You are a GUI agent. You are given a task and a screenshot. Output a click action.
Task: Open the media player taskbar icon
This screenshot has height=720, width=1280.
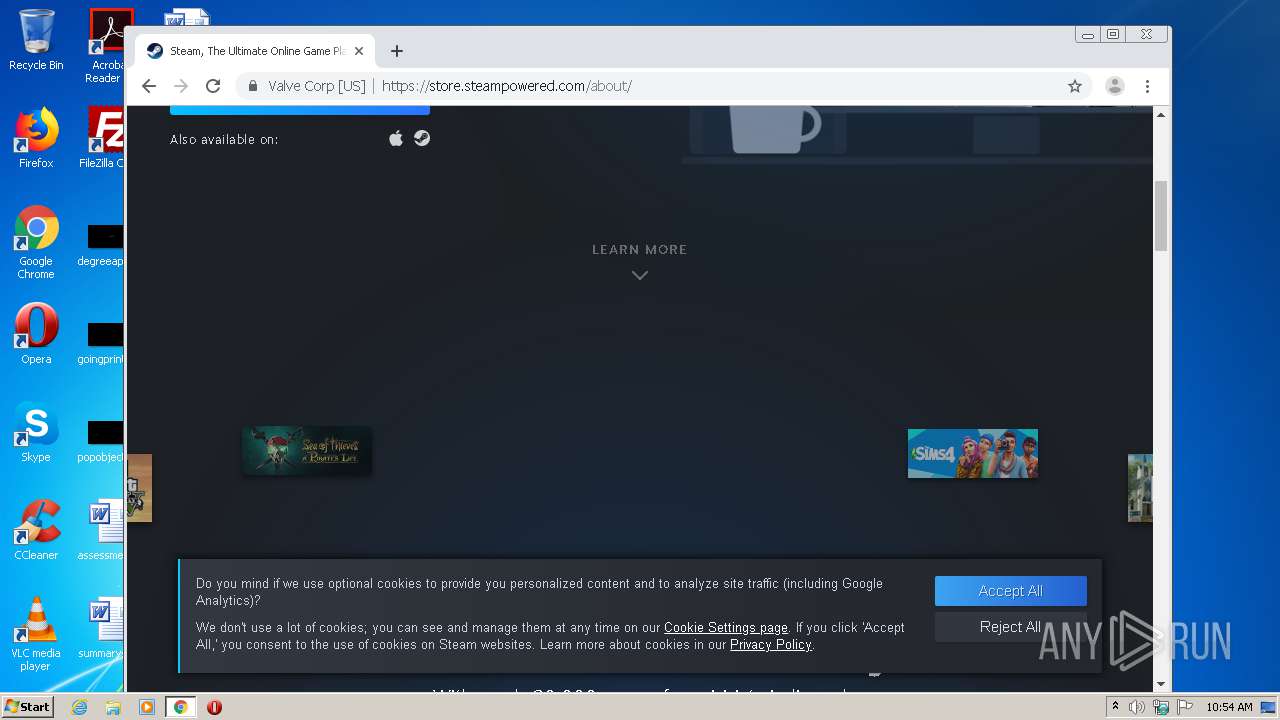pyautogui.click(x=147, y=707)
